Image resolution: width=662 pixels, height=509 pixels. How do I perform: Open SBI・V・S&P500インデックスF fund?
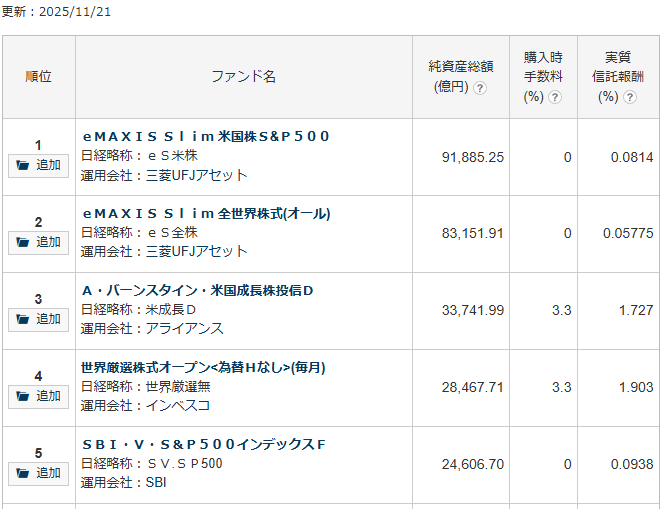[204, 444]
